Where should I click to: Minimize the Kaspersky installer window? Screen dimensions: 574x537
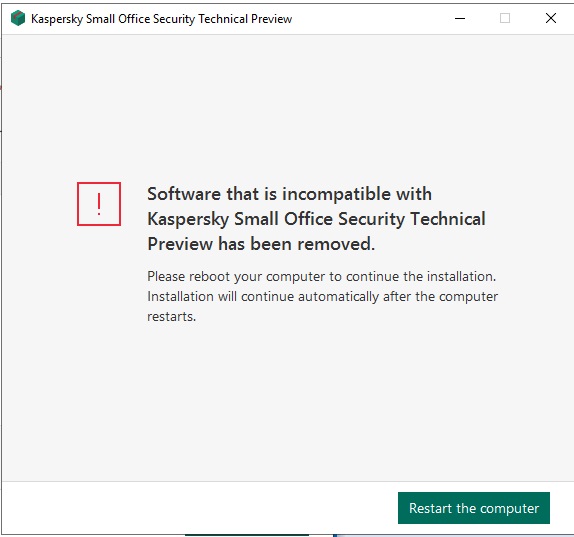tap(460, 18)
